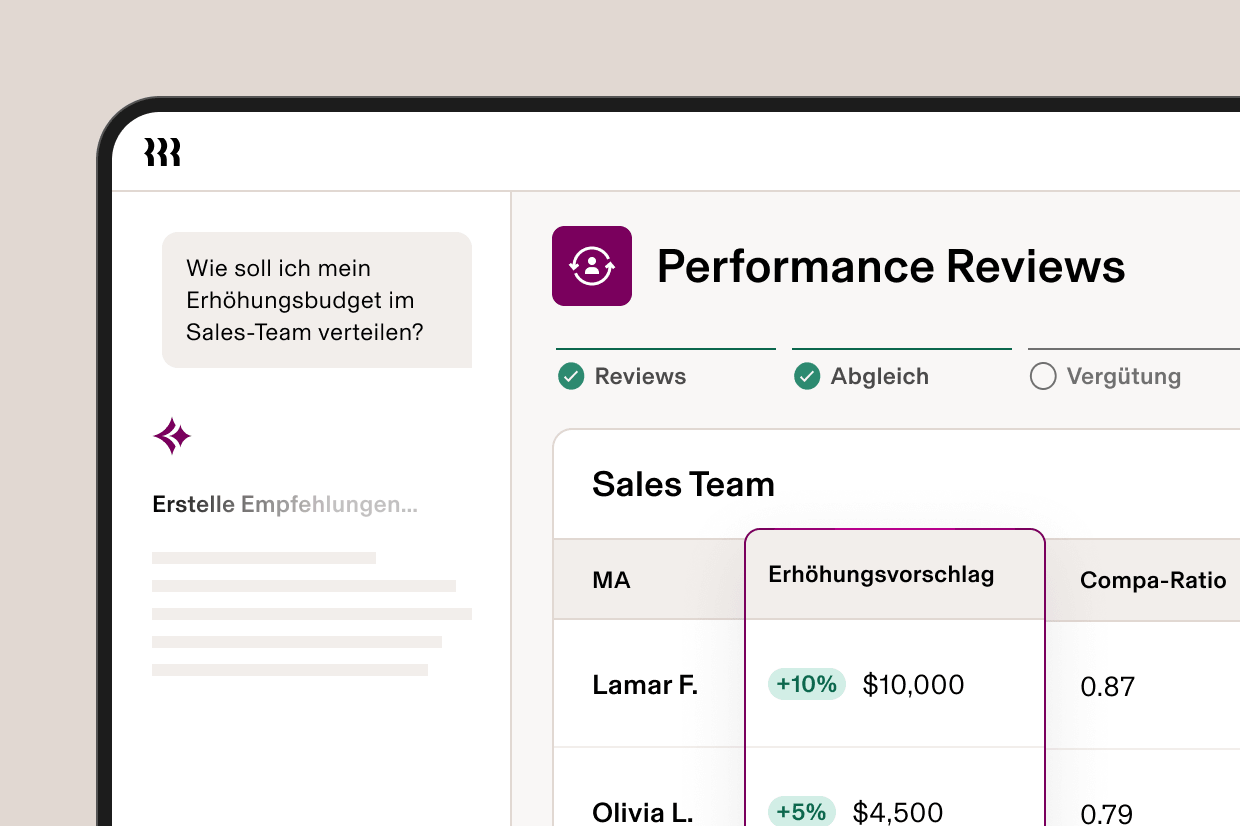Click the Abgleich step checkmark icon

pos(807,377)
